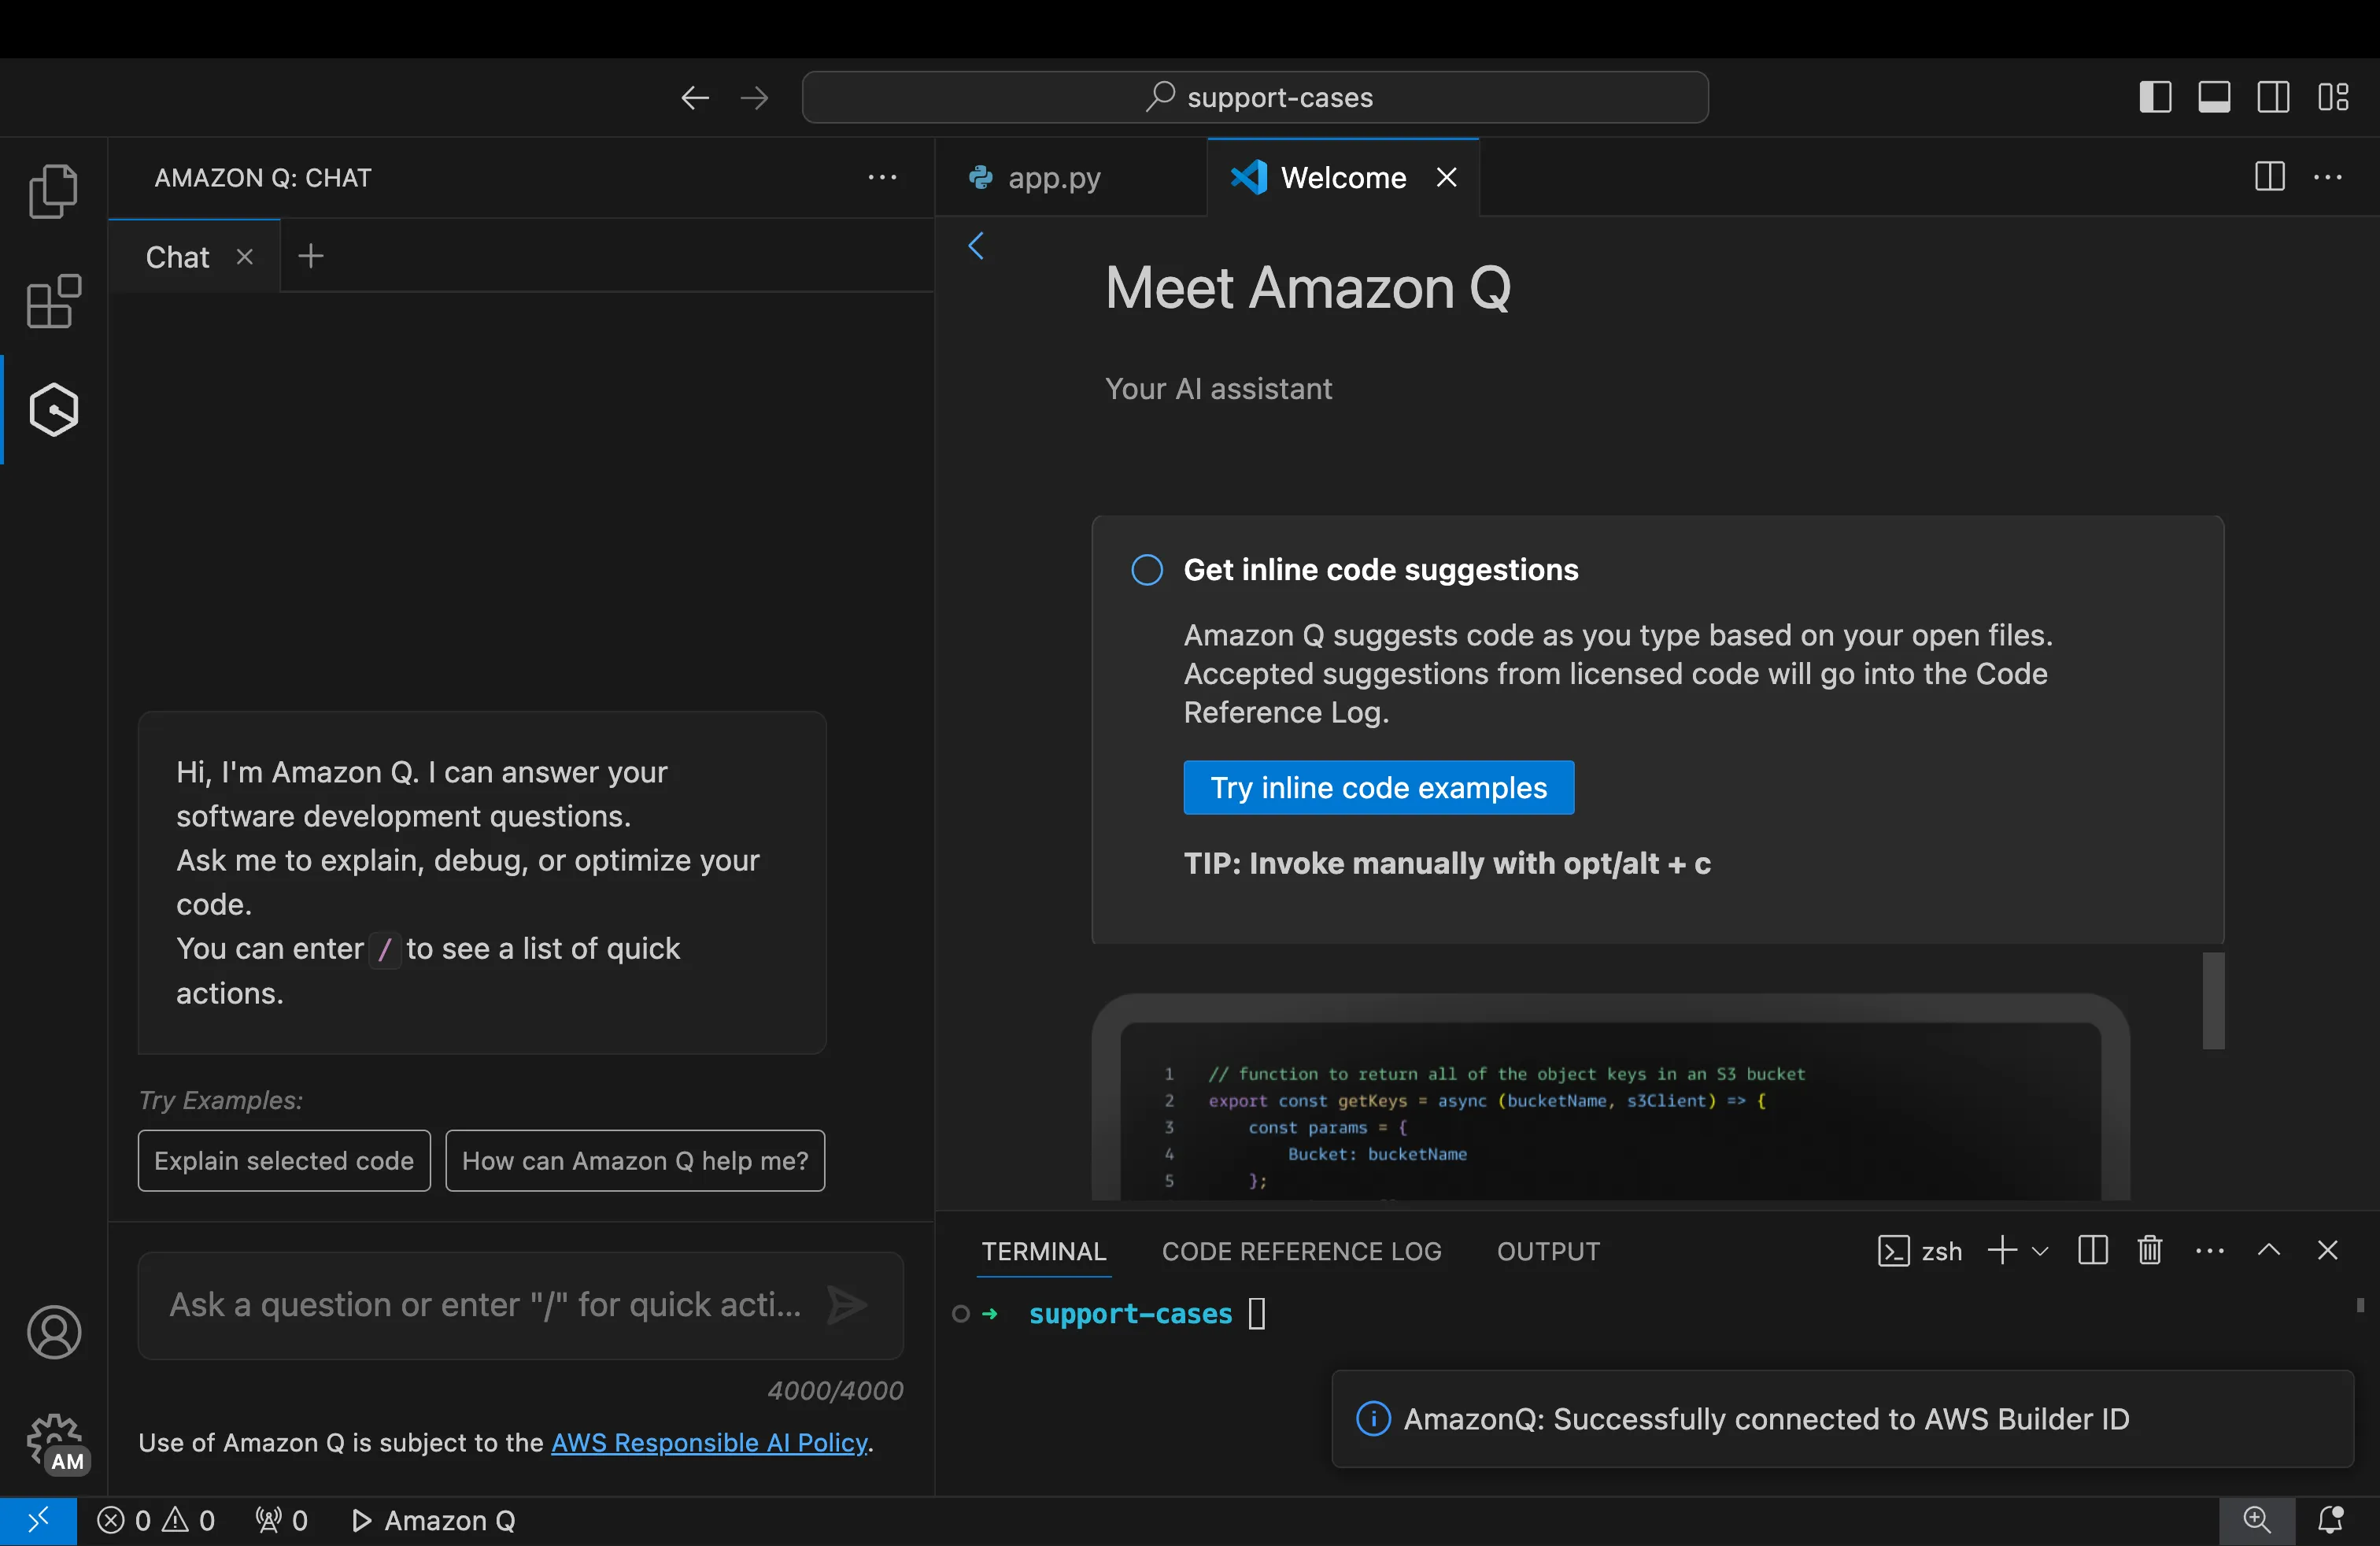Image resolution: width=2380 pixels, height=1546 pixels.
Task: Select the 'Get inline code suggestions' radio circle
Action: tap(1147, 570)
